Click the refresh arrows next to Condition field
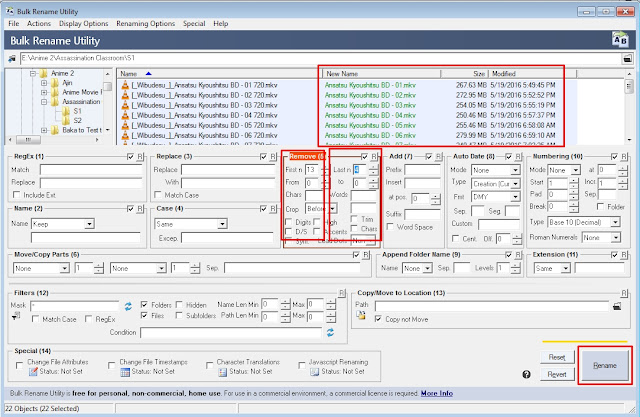This screenshot has height=417, width=640. (x=330, y=333)
